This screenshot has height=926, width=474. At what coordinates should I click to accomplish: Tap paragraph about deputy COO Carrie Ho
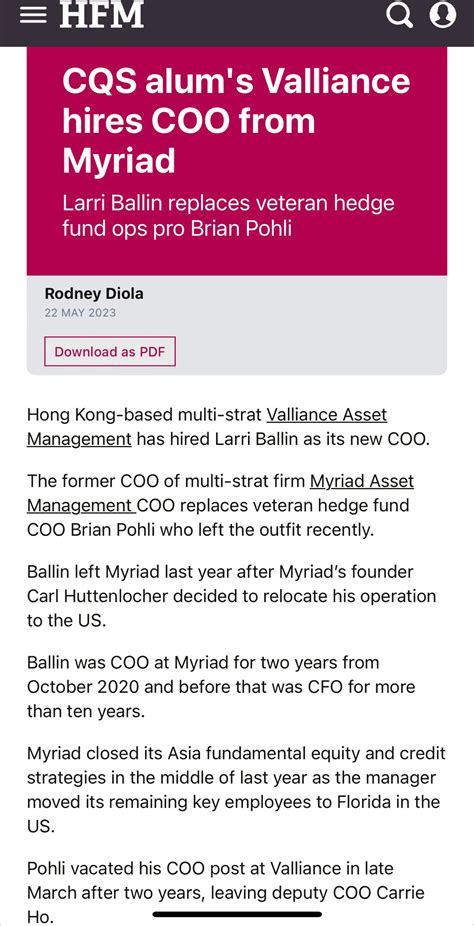[x=225, y=892]
